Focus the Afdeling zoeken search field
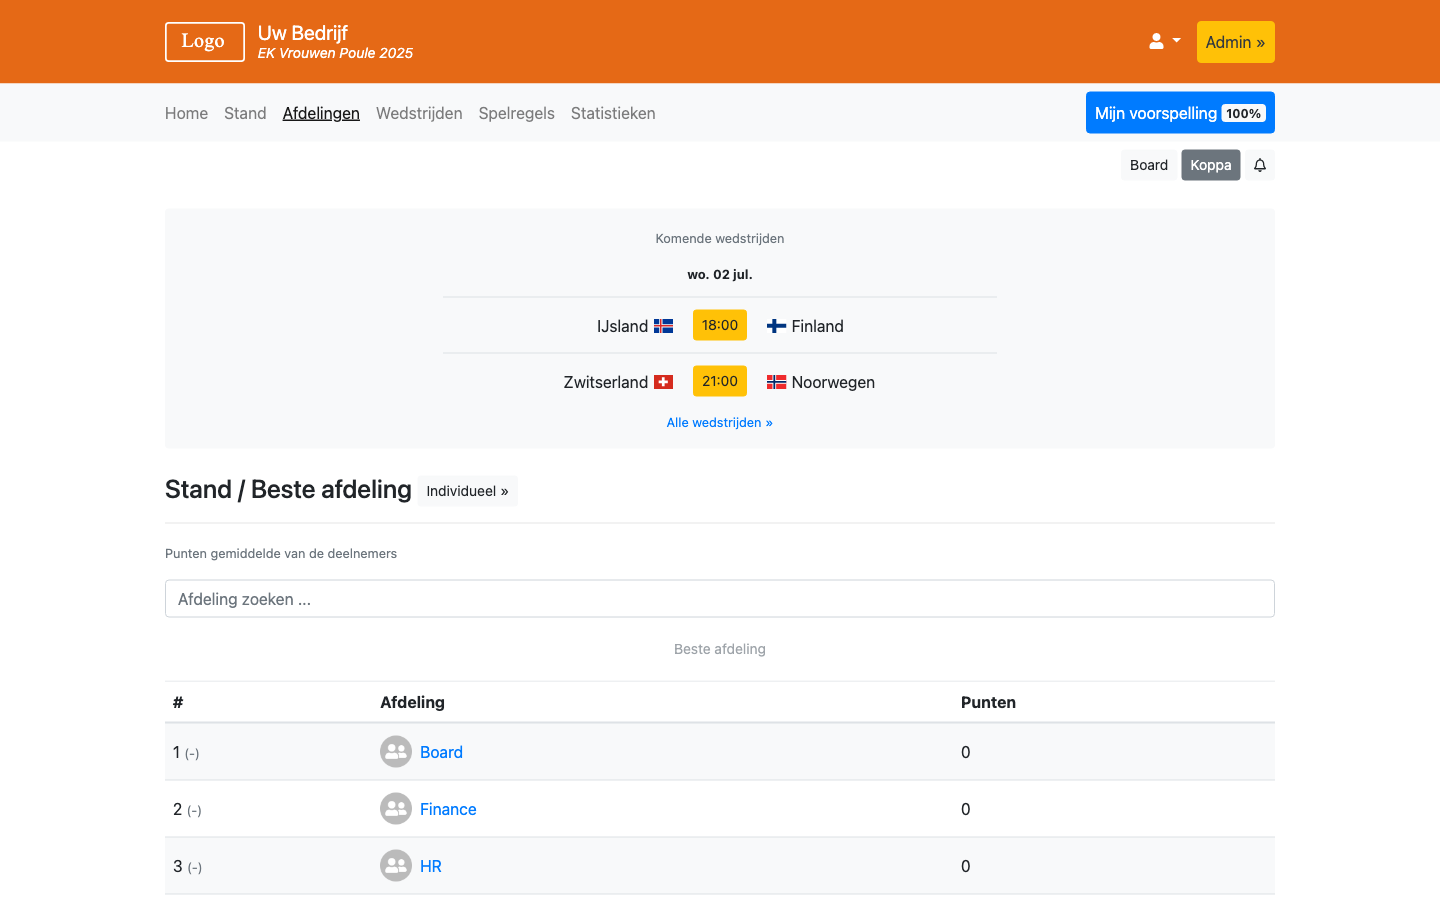The image size is (1440, 900). [x=719, y=599]
